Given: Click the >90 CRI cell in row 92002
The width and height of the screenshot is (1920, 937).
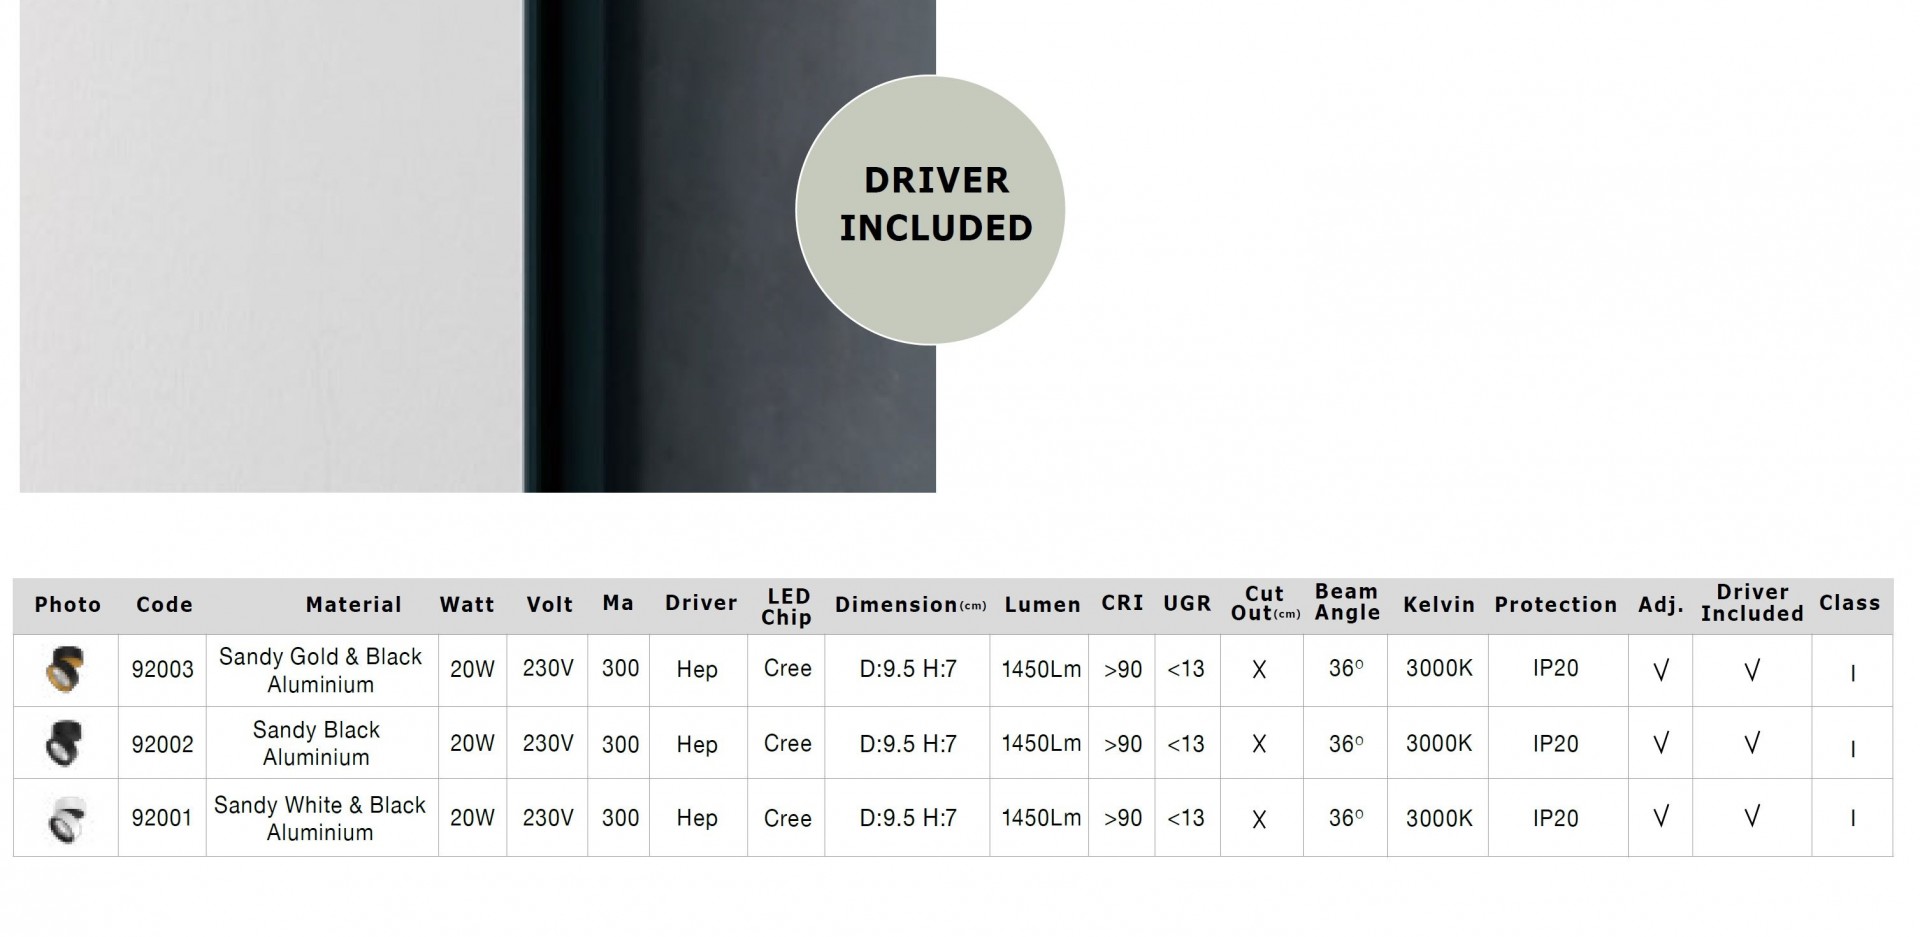Looking at the screenshot, I should [x=1122, y=744].
